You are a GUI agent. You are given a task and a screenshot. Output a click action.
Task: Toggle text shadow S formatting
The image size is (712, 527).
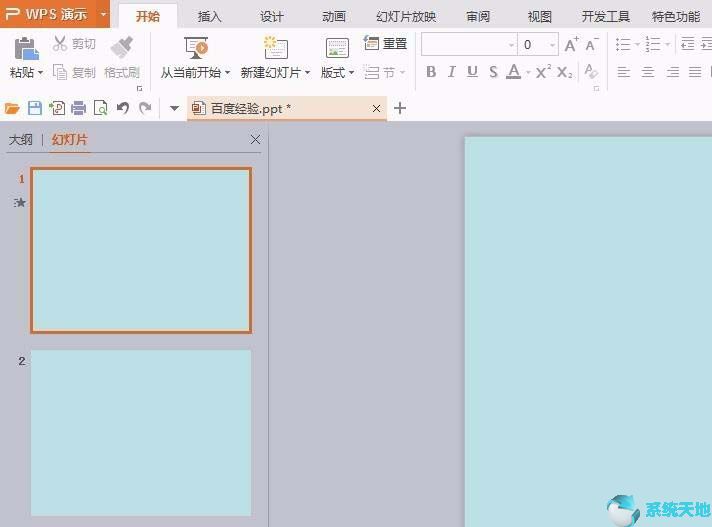tap(494, 72)
